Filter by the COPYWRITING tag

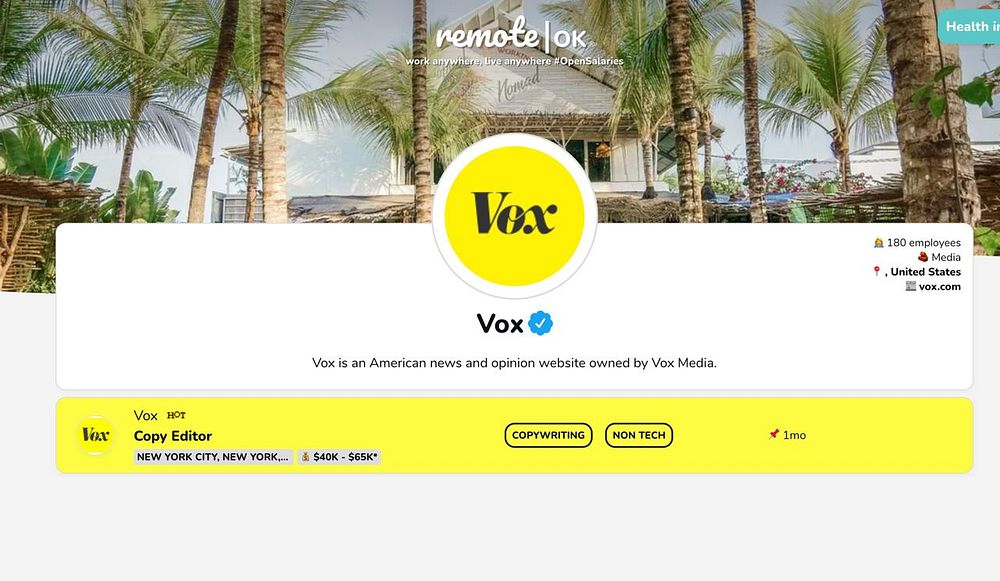548,435
